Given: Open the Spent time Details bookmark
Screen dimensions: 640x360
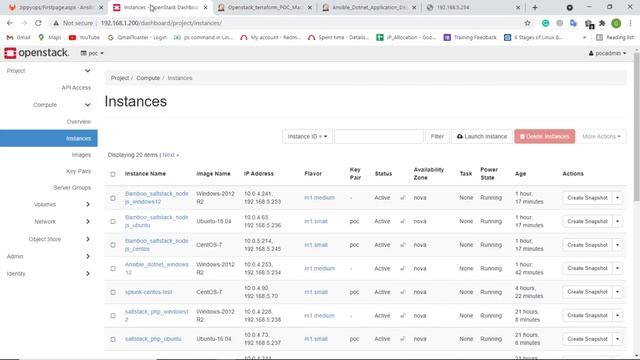Looking at the screenshot, I should point(338,38).
